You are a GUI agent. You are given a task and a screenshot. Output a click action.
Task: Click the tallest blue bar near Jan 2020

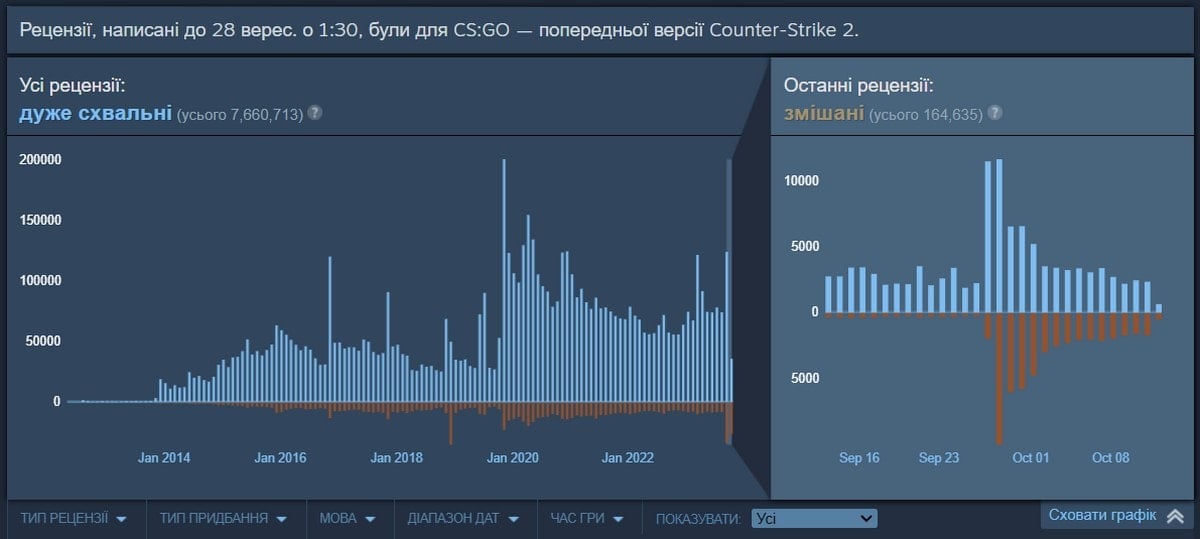pyautogui.click(x=504, y=280)
